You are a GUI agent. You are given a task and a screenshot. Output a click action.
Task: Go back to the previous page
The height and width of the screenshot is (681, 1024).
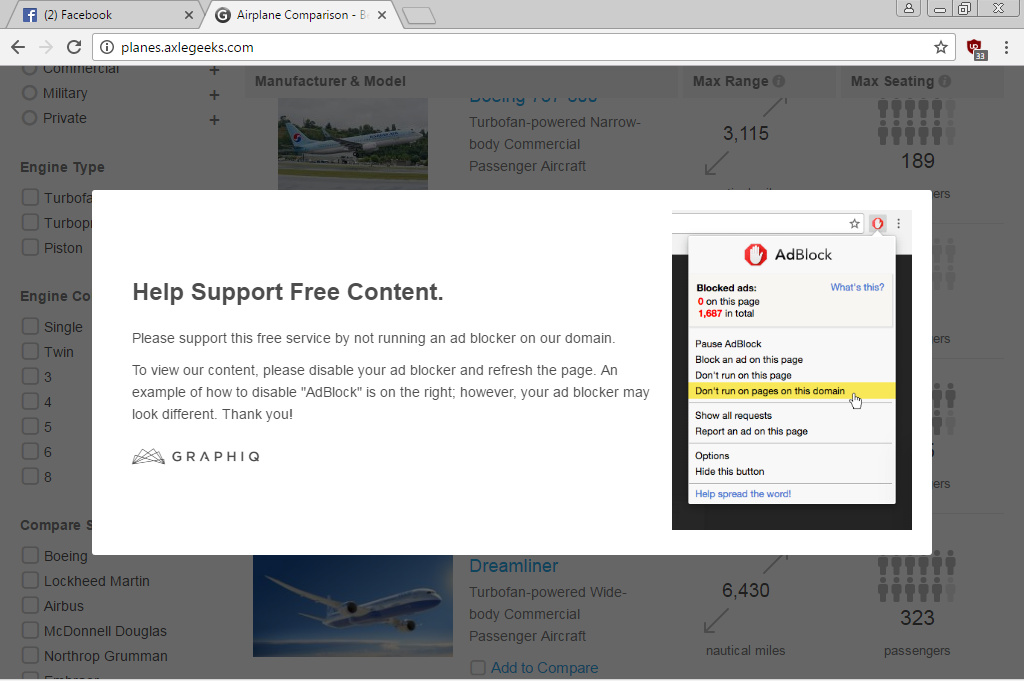[18, 47]
